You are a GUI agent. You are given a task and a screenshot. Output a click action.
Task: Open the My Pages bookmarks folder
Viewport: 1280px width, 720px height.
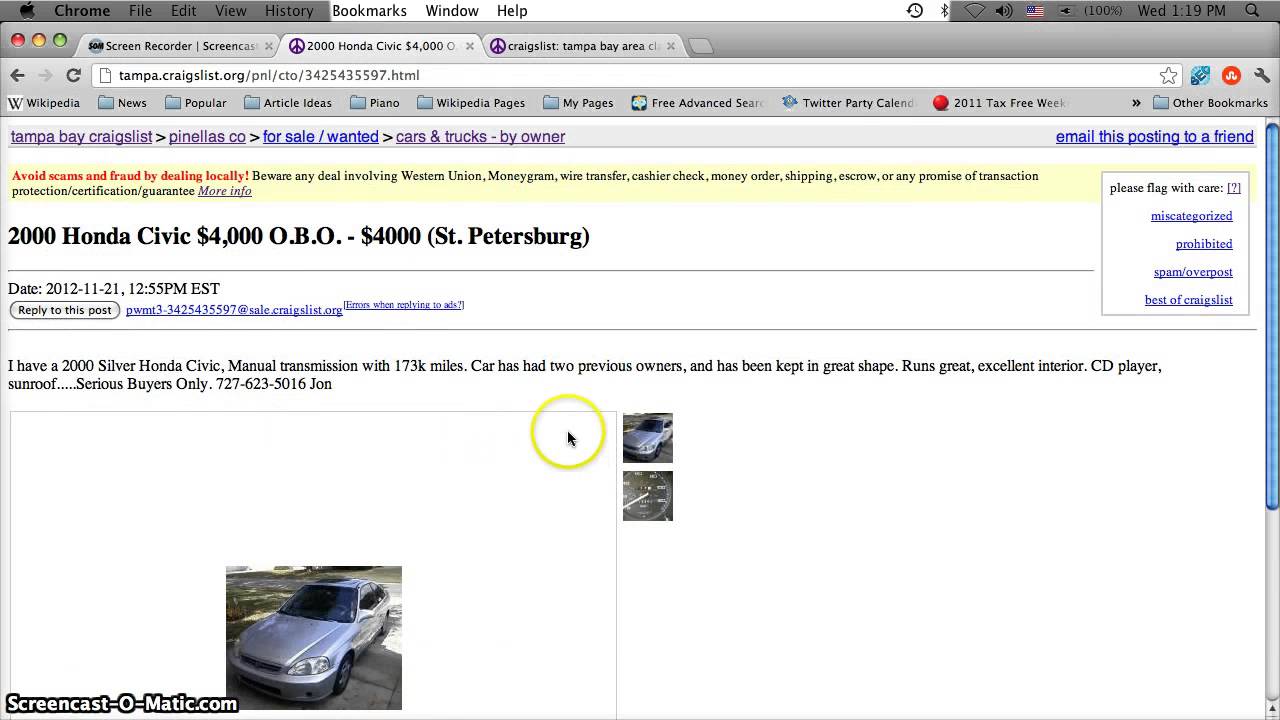click(578, 103)
